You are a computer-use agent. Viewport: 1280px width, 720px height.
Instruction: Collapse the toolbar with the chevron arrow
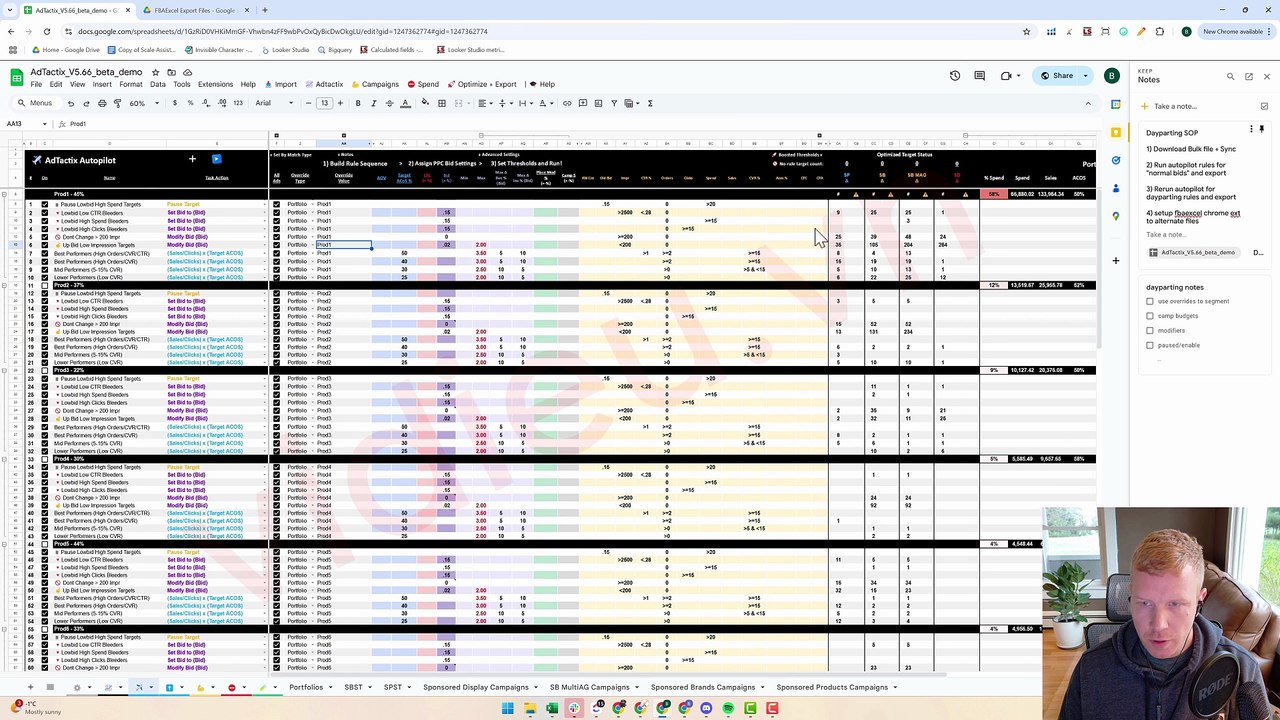(1088, 103)
